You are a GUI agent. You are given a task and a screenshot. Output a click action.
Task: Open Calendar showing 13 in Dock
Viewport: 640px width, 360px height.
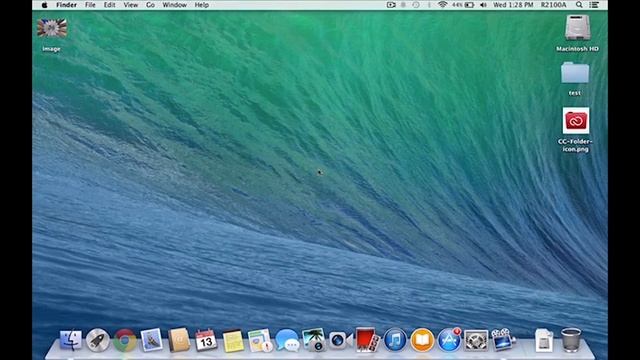point(206,340)
